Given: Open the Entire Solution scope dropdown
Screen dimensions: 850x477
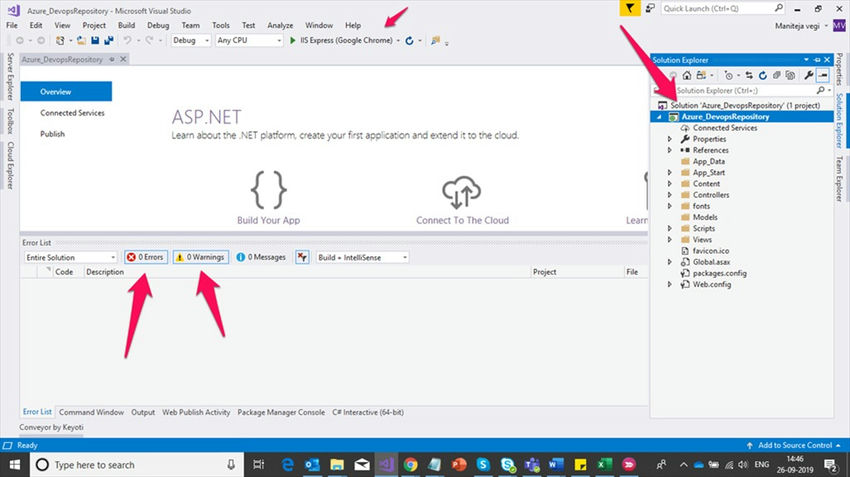Looking at the screenshot, I should [x=70, y=257].
